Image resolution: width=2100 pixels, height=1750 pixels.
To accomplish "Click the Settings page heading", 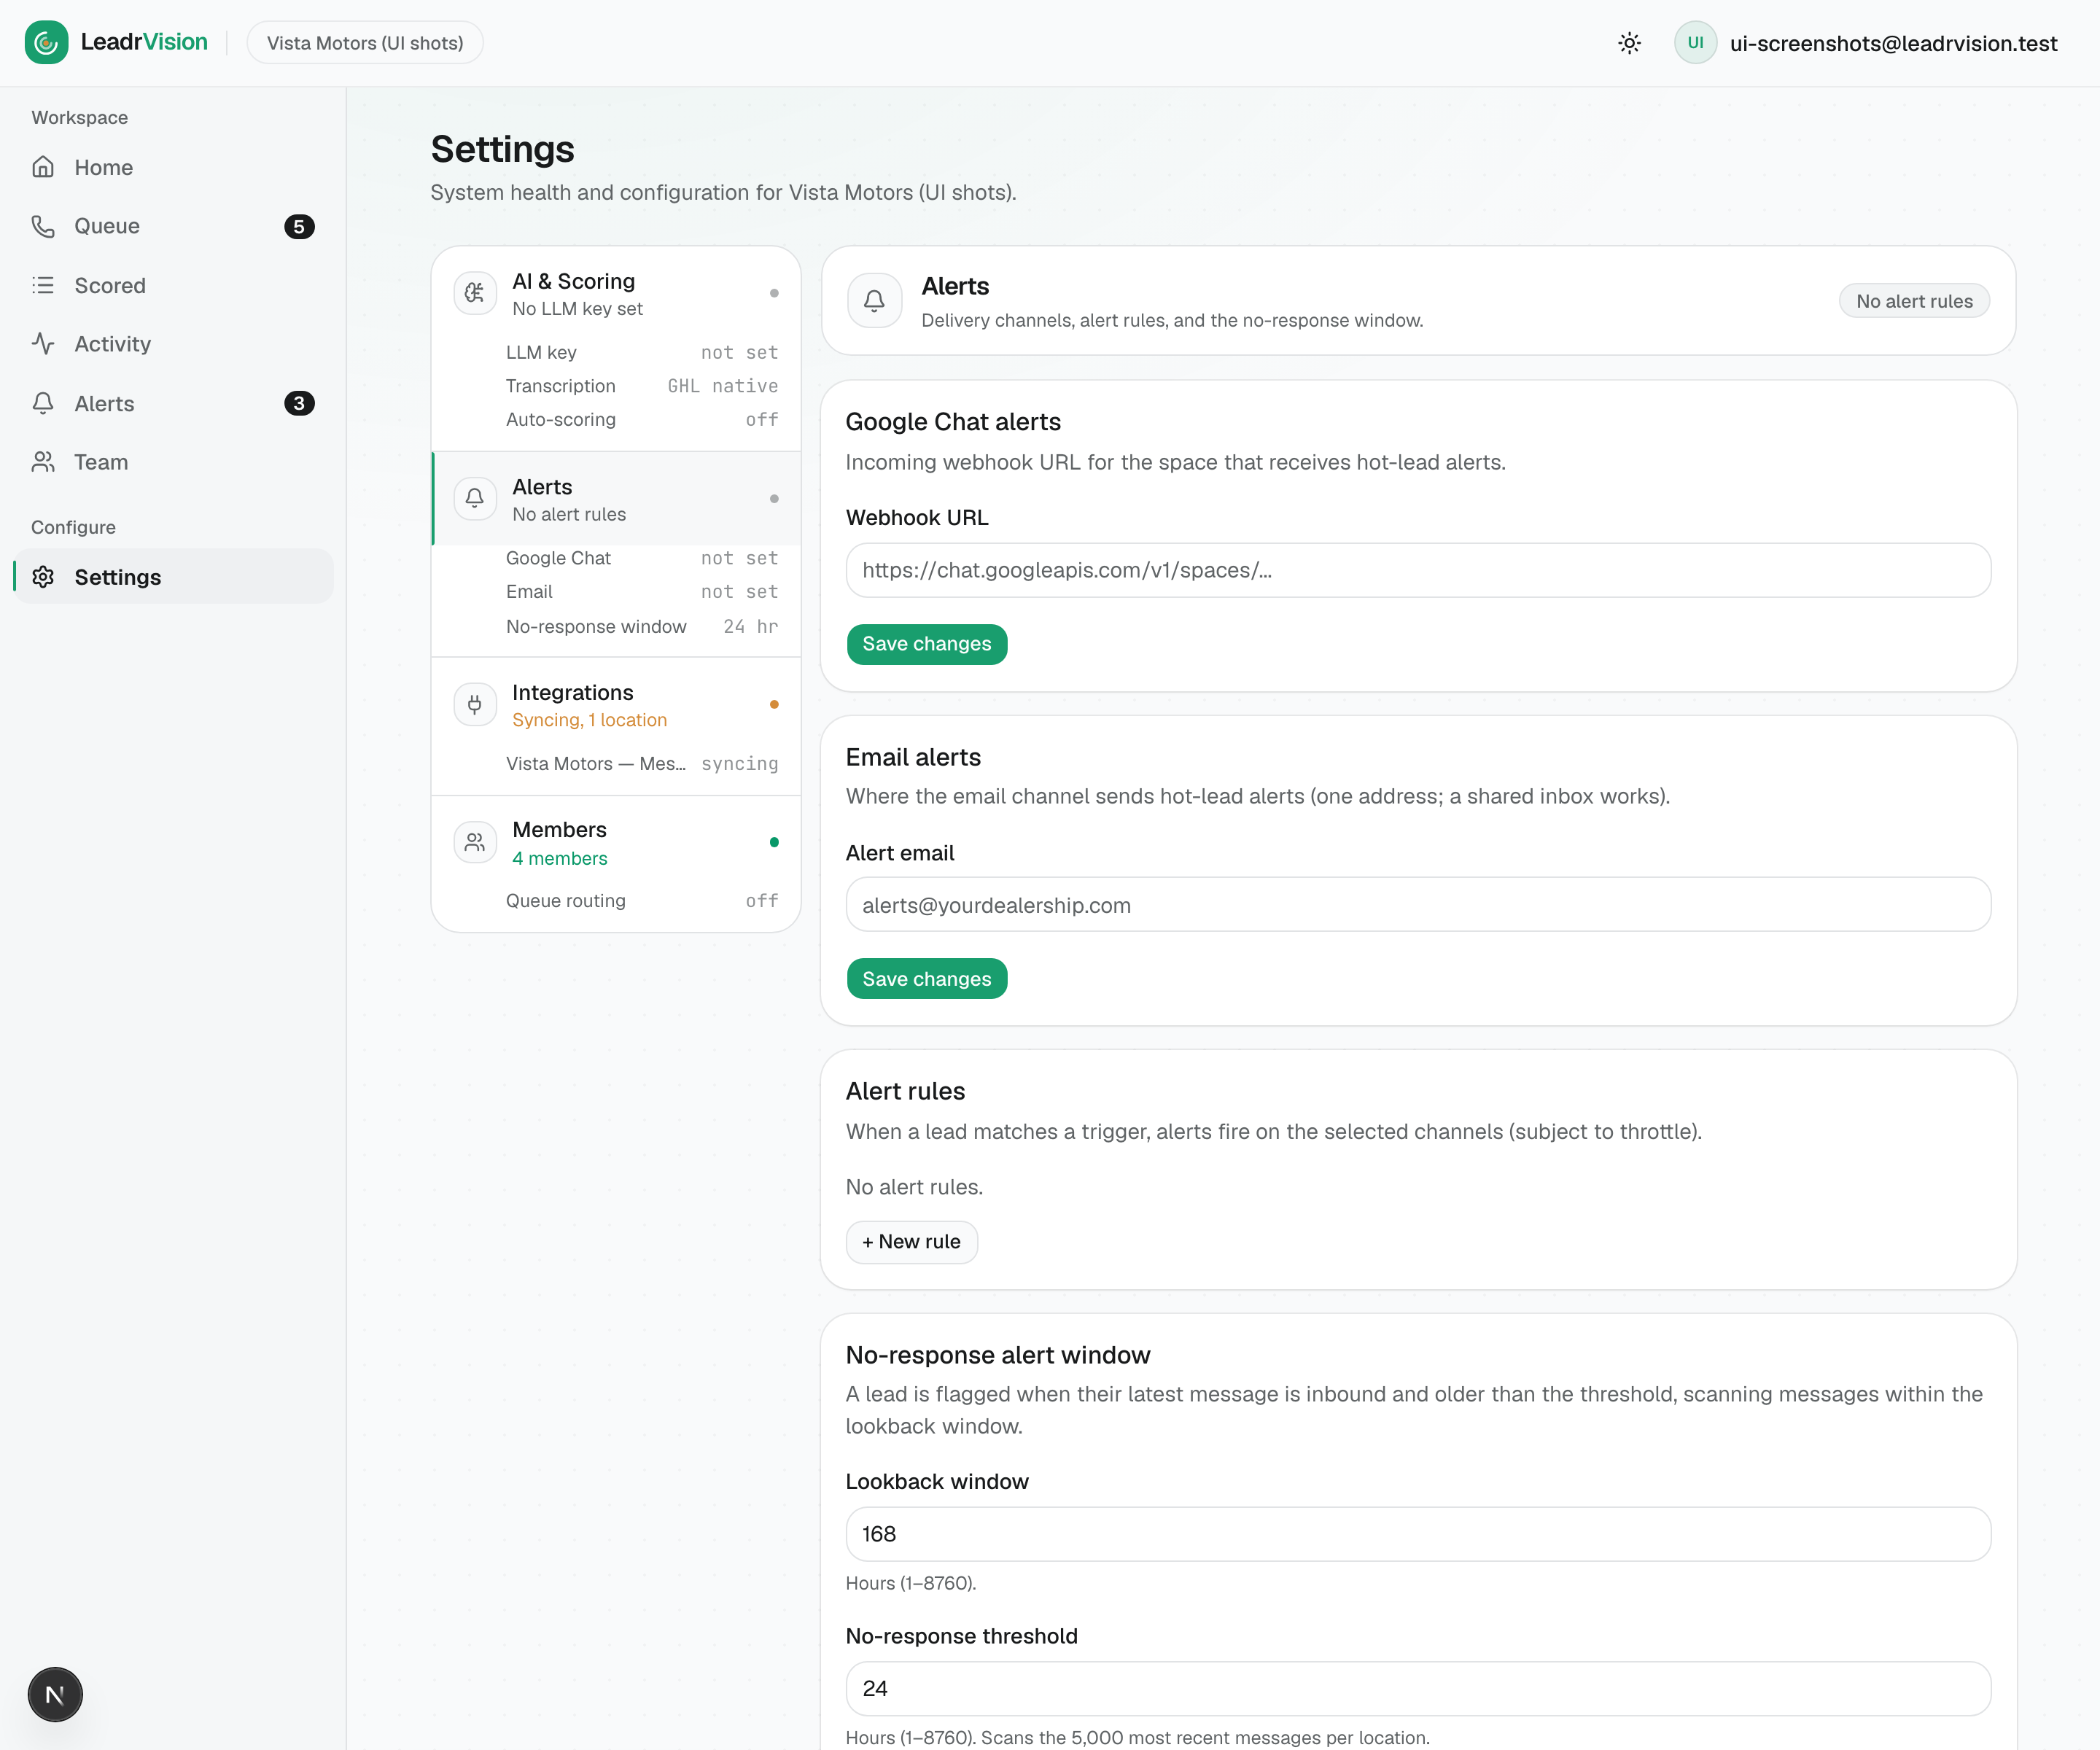I will (502, 149).
